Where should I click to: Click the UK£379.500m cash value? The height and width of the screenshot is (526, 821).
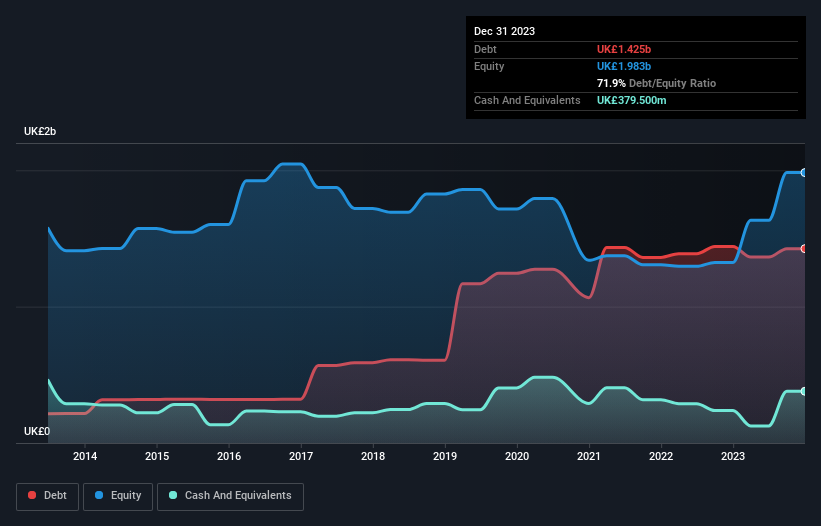[x=631, y=100]
